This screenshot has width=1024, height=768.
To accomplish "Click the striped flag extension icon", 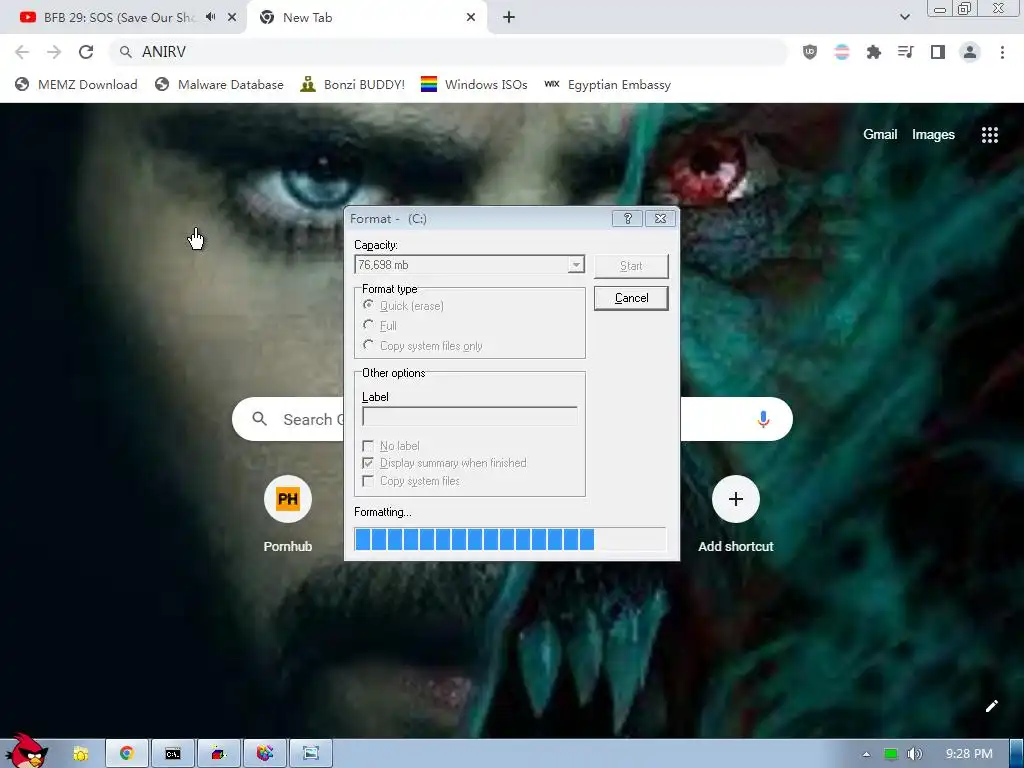I will (842, 52).
